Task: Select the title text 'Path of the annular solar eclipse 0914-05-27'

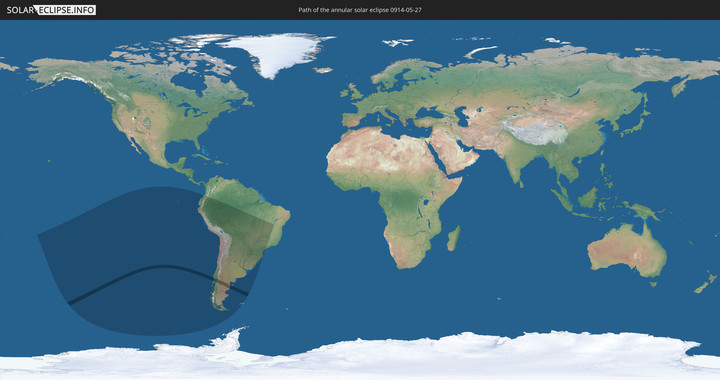Action: click(x=360, y=10)
